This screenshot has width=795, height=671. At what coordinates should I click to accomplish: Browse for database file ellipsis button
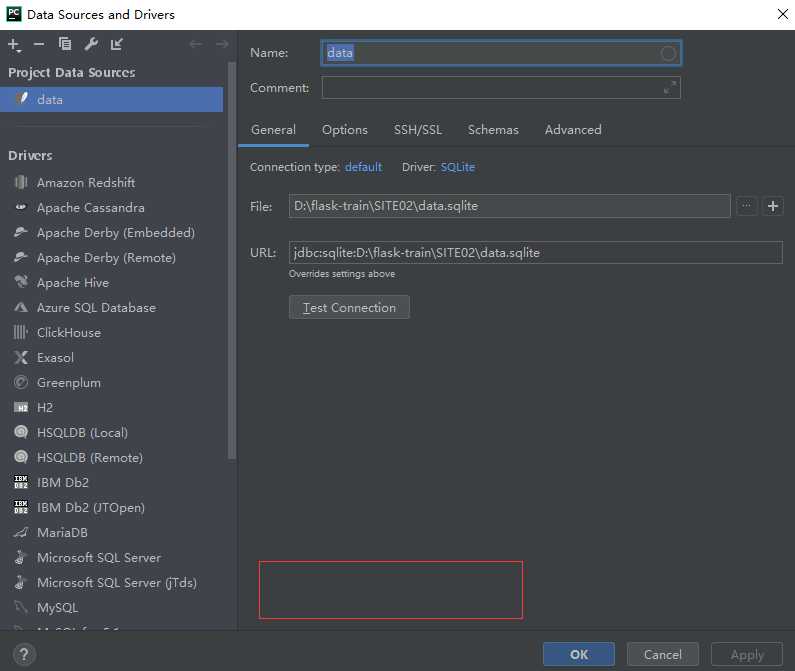click(746, 206)
